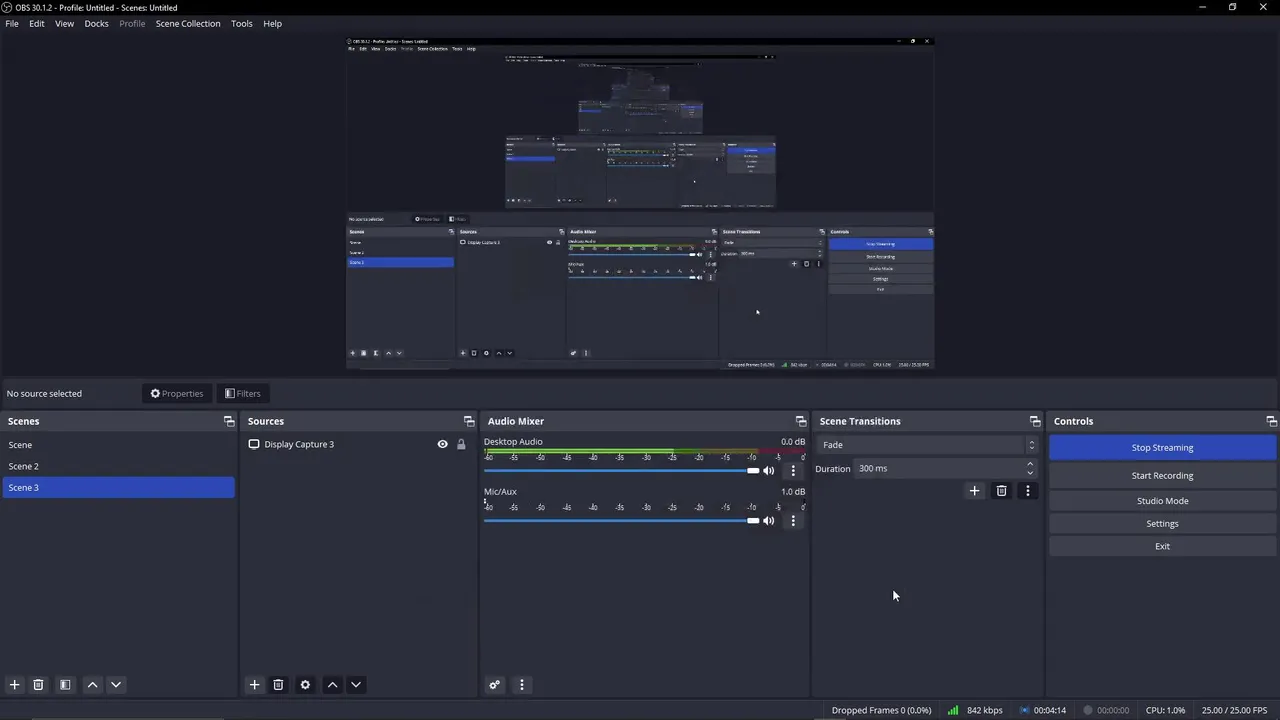Open the Tools menu

coord(242,23)
